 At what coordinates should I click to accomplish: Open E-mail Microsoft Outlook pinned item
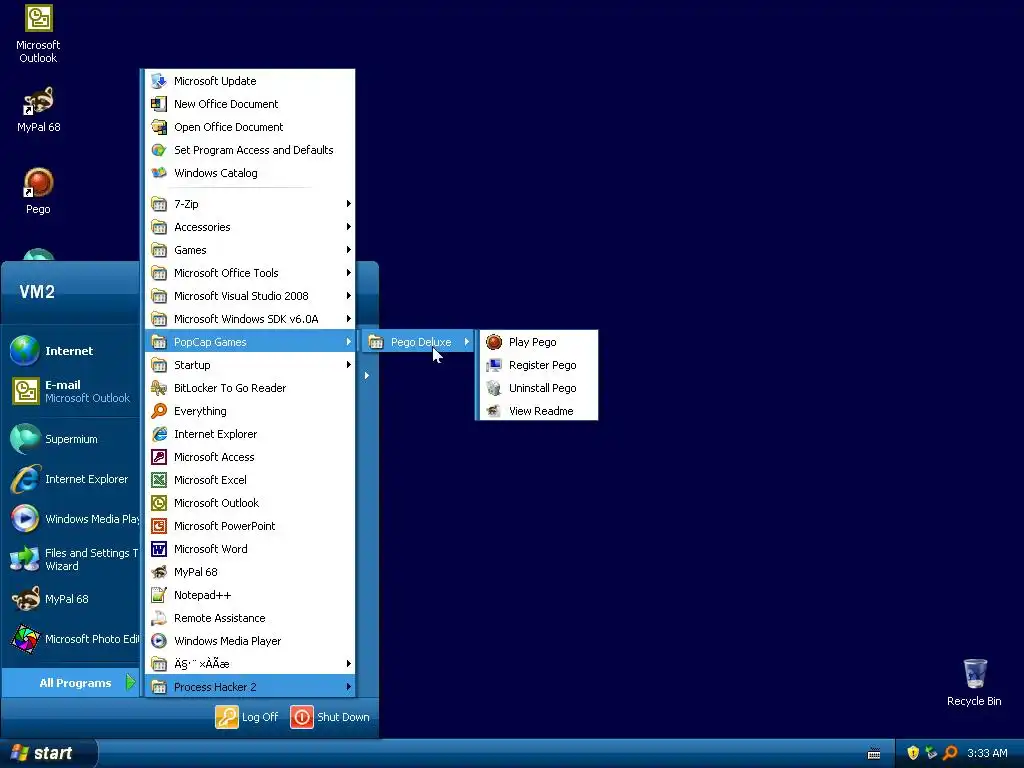point(71,391)
